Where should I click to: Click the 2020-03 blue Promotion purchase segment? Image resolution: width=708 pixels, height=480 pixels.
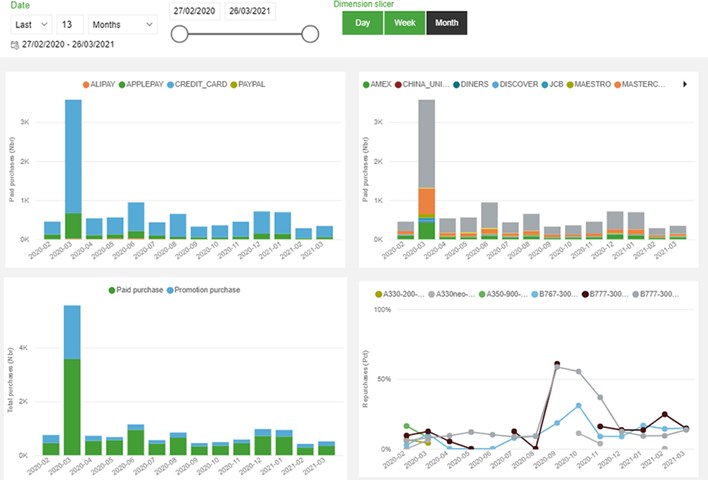point(72,332)
